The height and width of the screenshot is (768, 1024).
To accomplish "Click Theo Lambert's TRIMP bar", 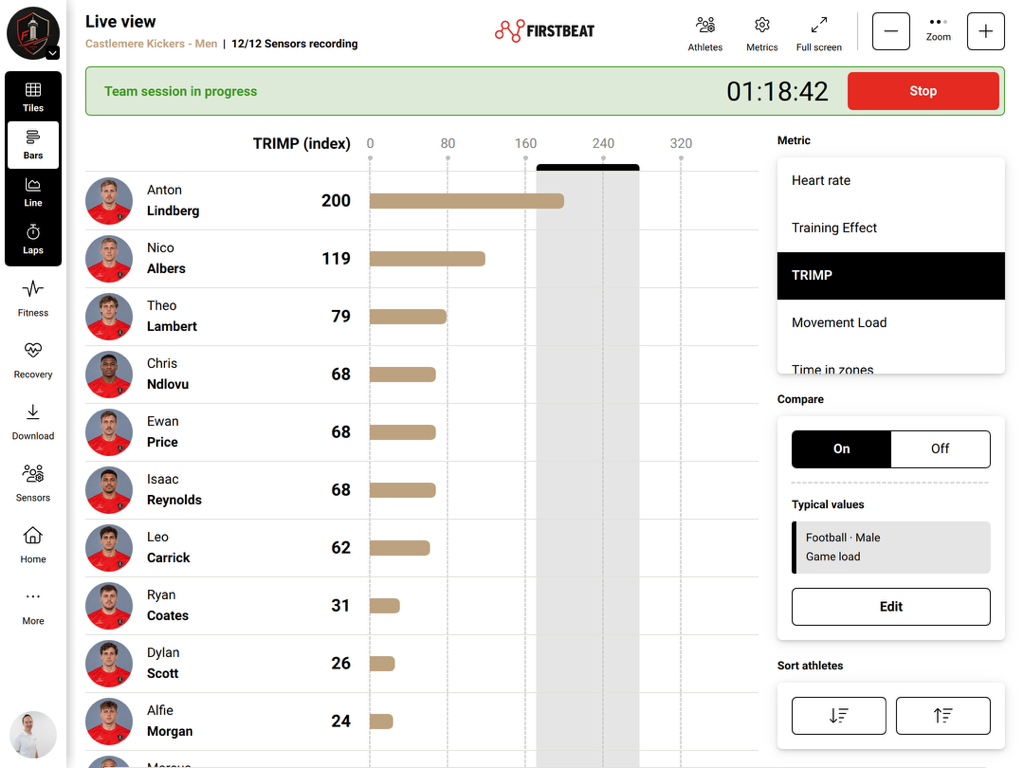I will pos(408,317).
